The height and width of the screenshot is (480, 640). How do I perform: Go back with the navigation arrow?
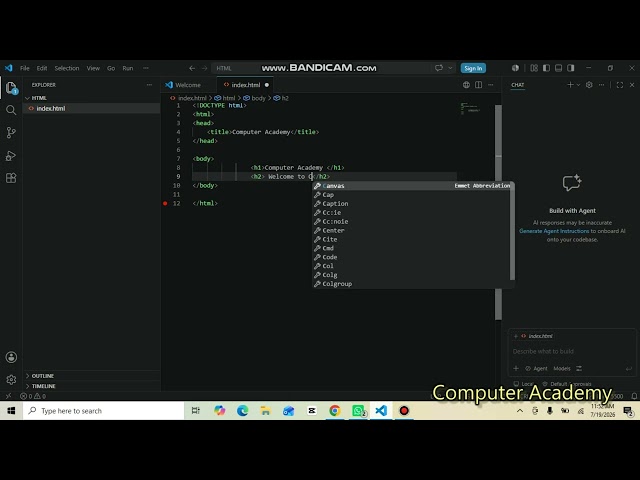[192, 68]
